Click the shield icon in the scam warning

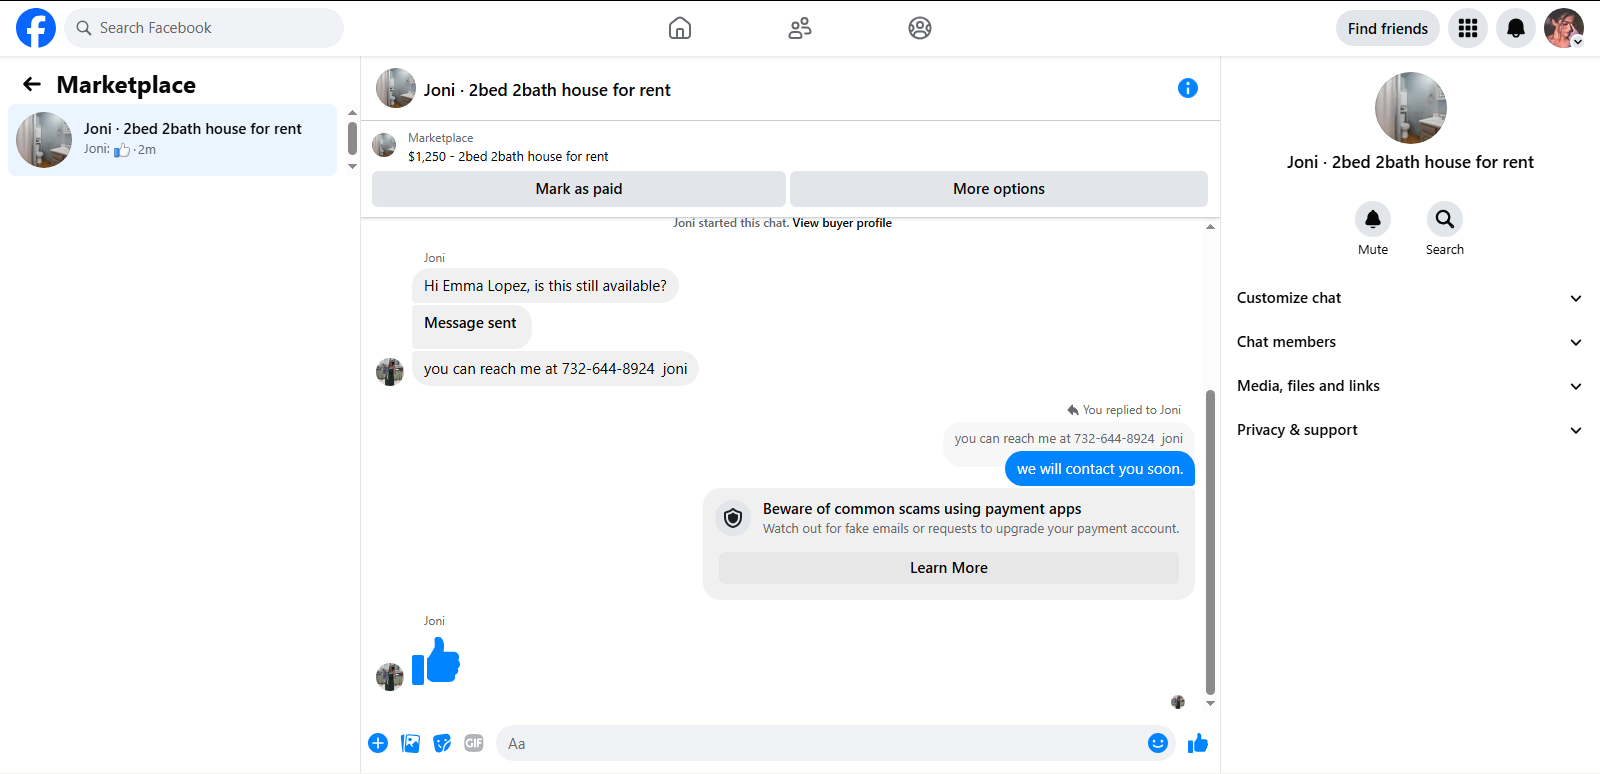733,518
